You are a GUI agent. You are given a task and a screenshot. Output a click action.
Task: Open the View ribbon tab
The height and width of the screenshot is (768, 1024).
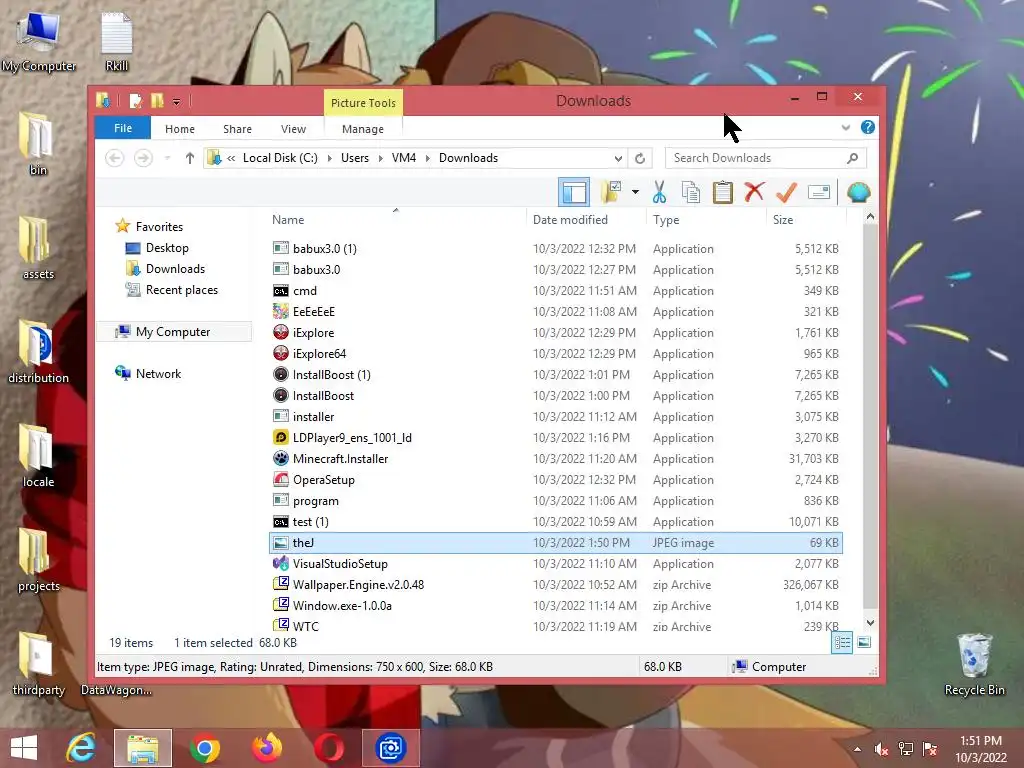pos(293,129)
